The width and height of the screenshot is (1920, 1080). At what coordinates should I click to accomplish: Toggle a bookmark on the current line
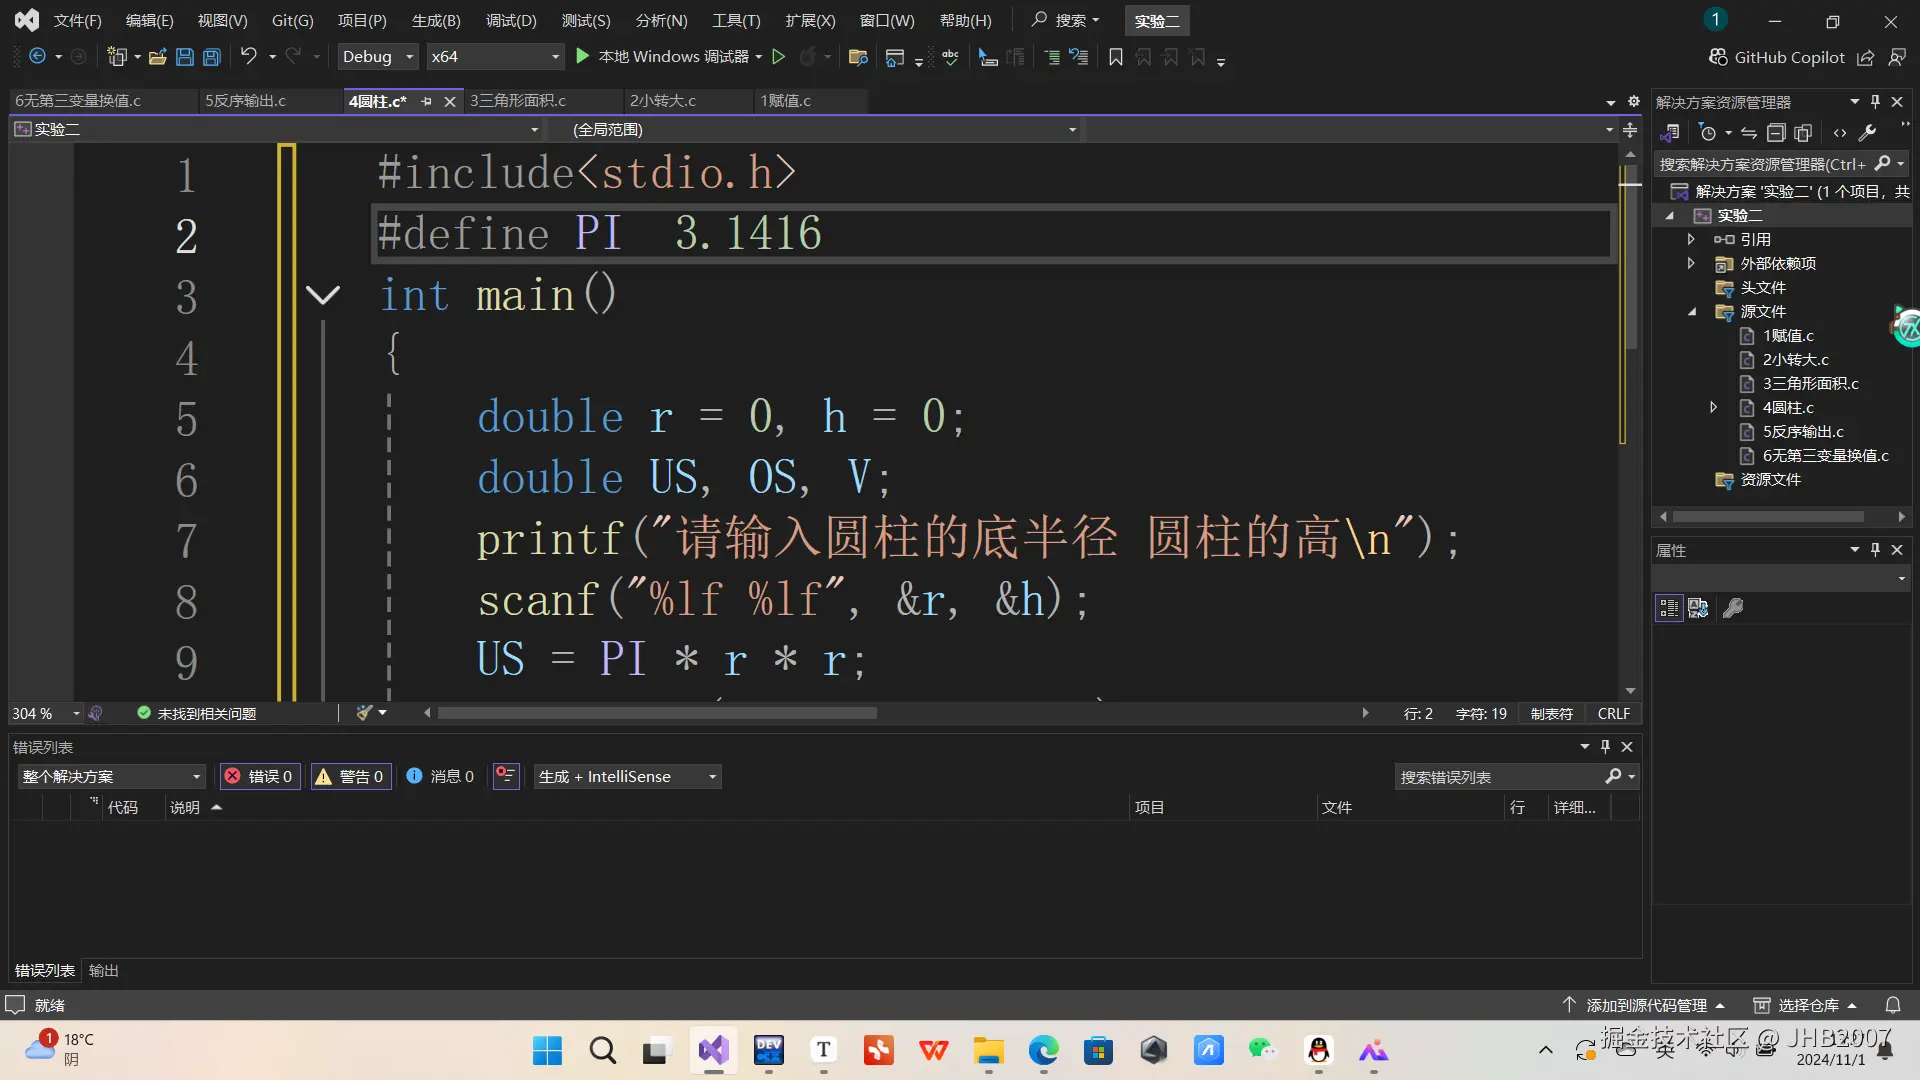[1116, 57]
